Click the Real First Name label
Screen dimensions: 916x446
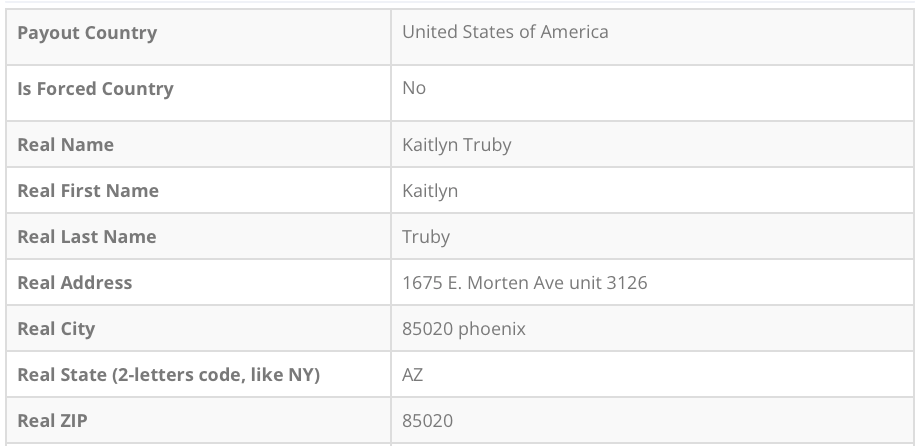[x=88, y=191]
